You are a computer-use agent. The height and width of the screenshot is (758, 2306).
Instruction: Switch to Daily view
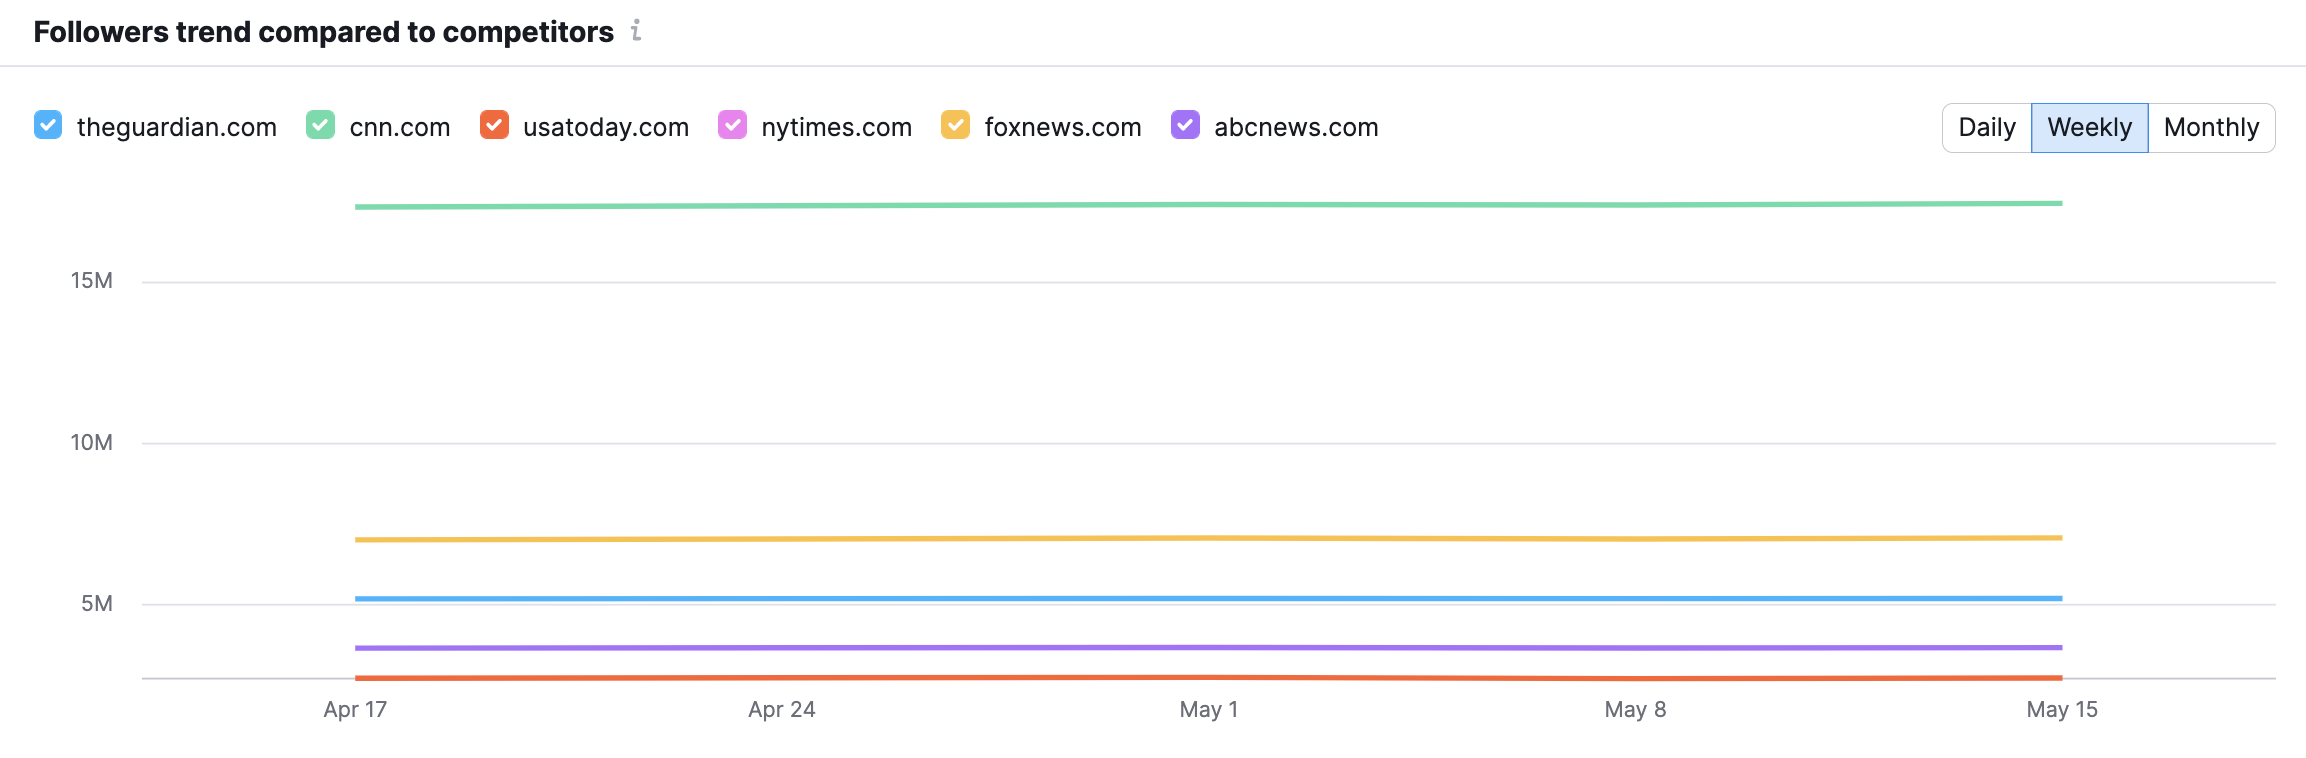(1986, 128)
